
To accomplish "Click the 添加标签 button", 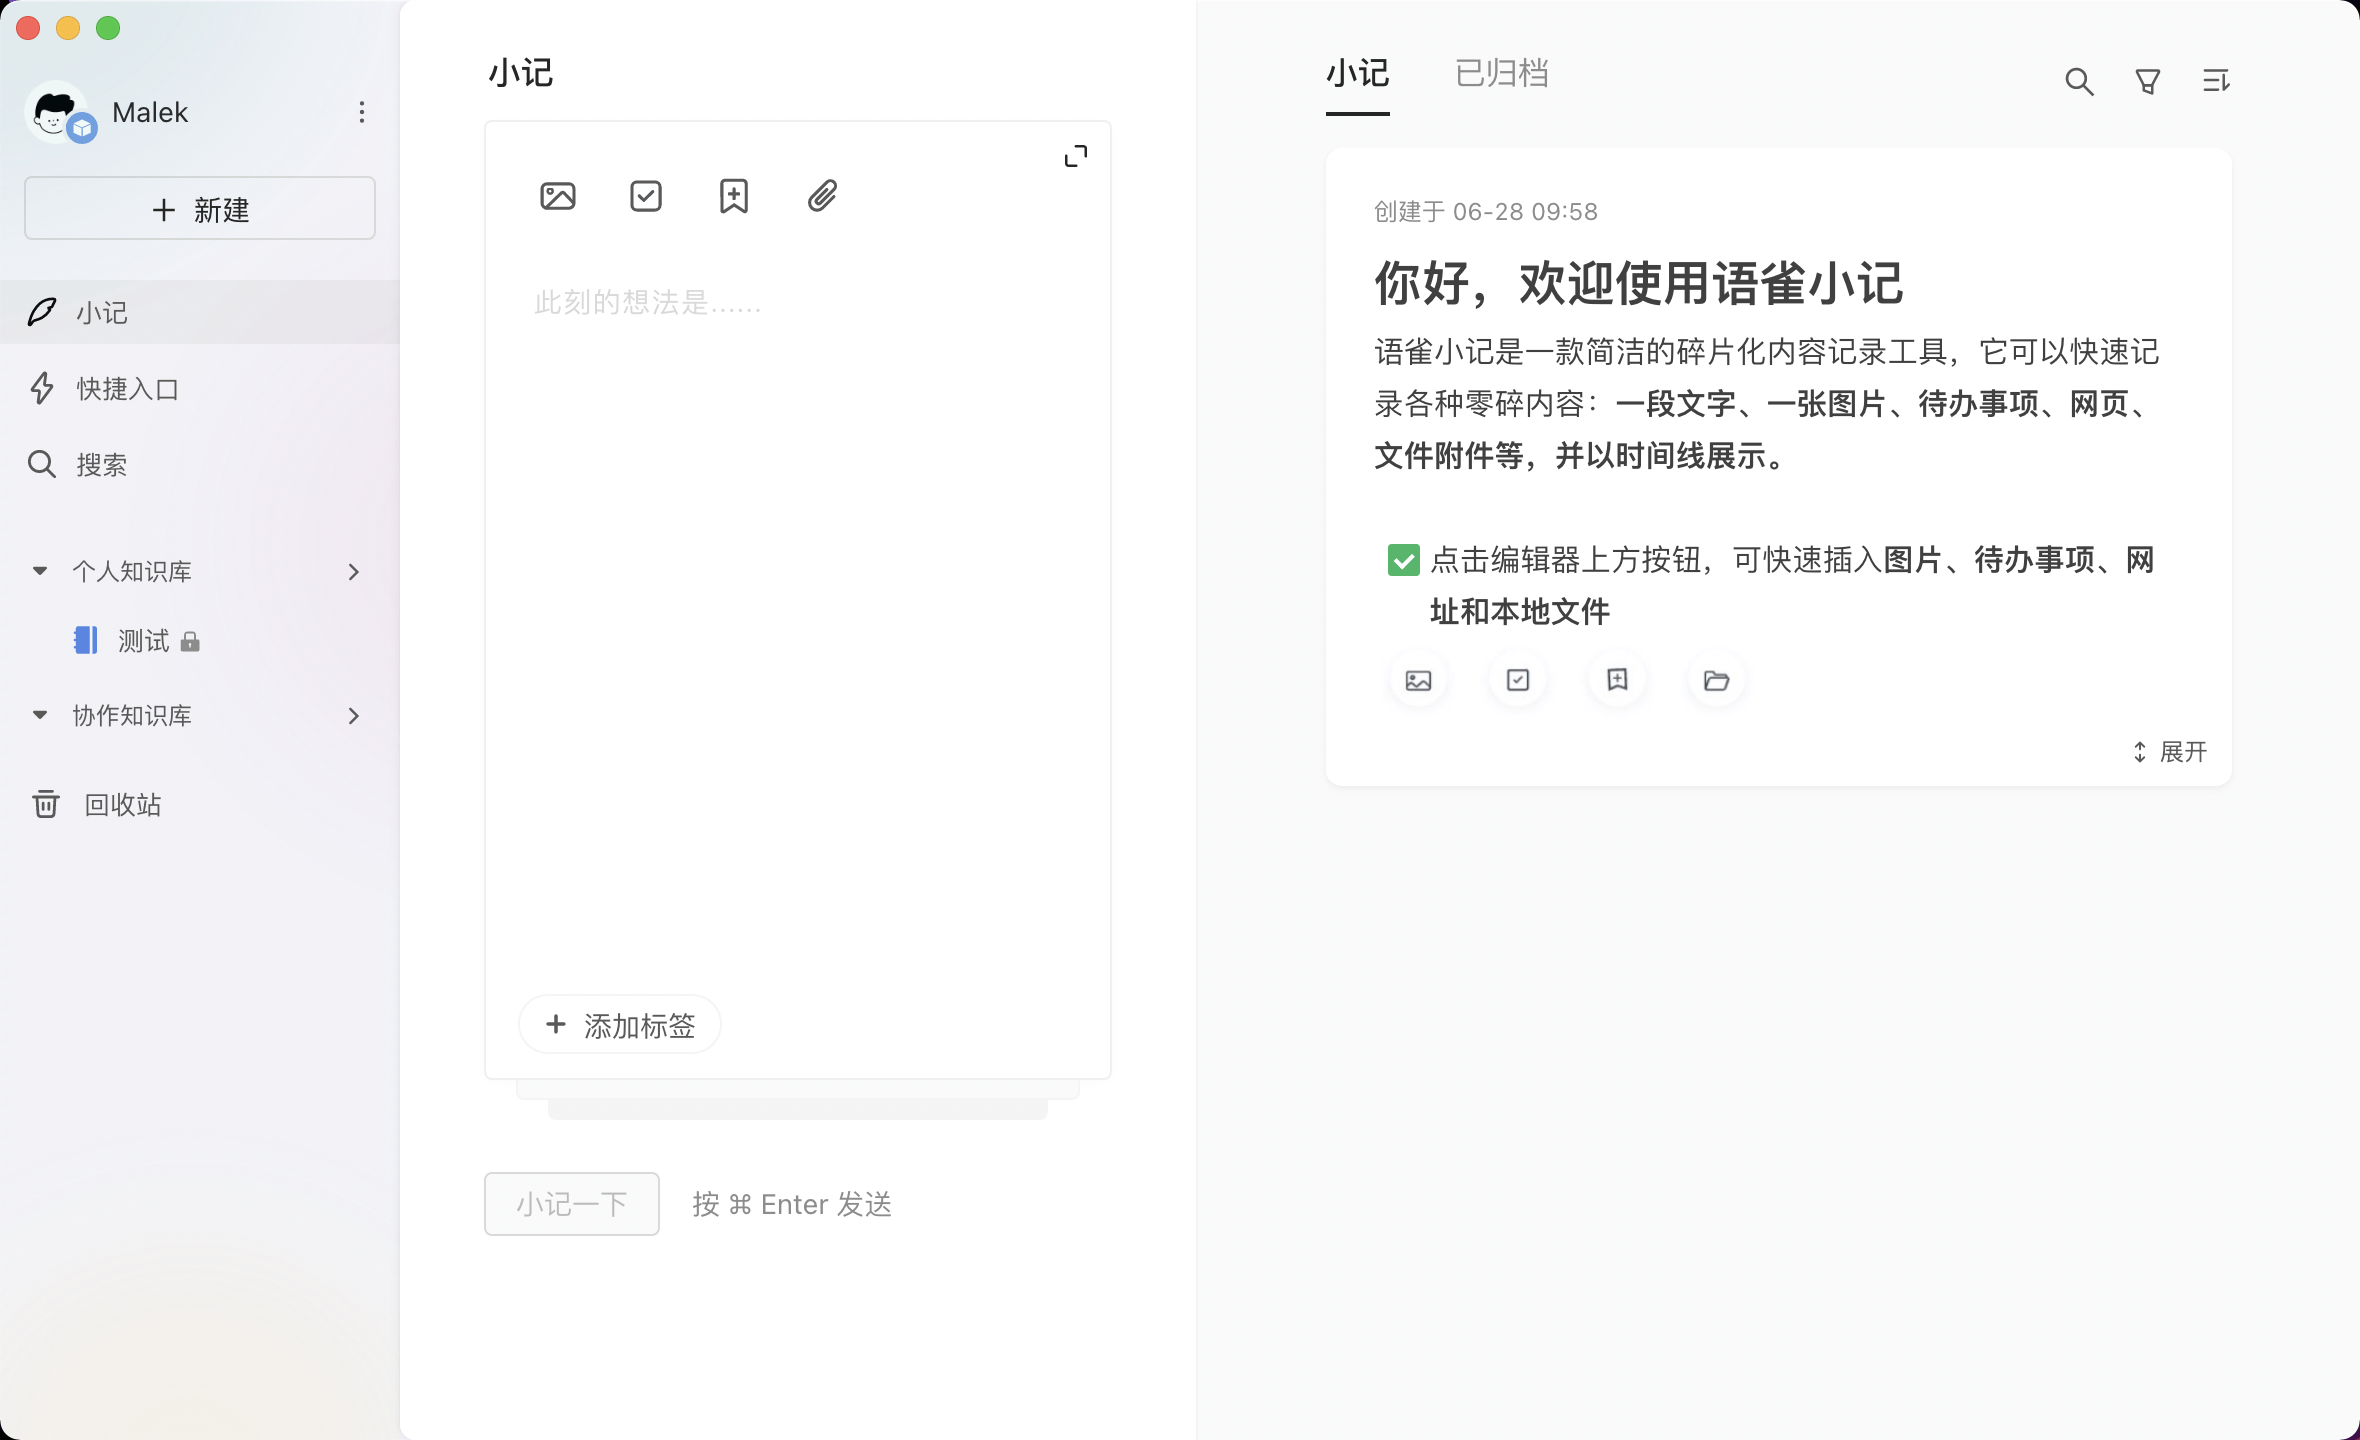I will pos(620,1025).
